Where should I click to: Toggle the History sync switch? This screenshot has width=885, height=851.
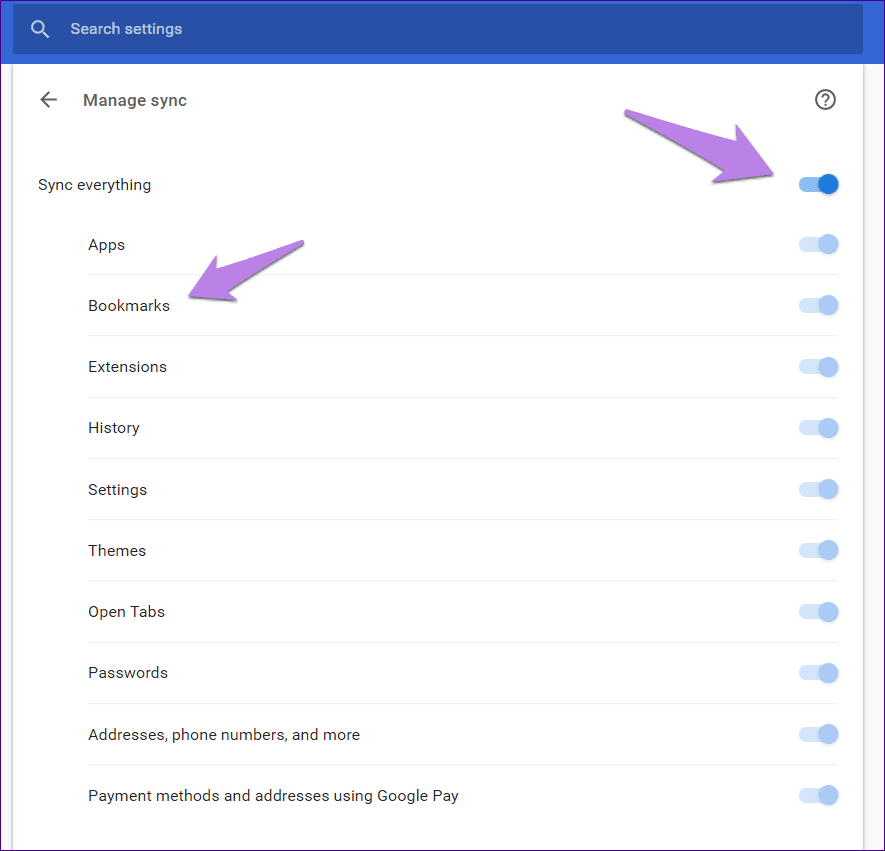818,428
